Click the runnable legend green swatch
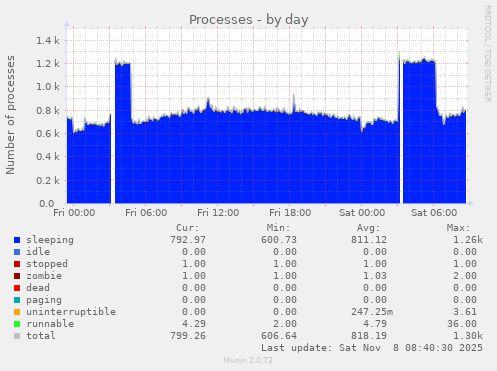497x371 pixels. 17,324
